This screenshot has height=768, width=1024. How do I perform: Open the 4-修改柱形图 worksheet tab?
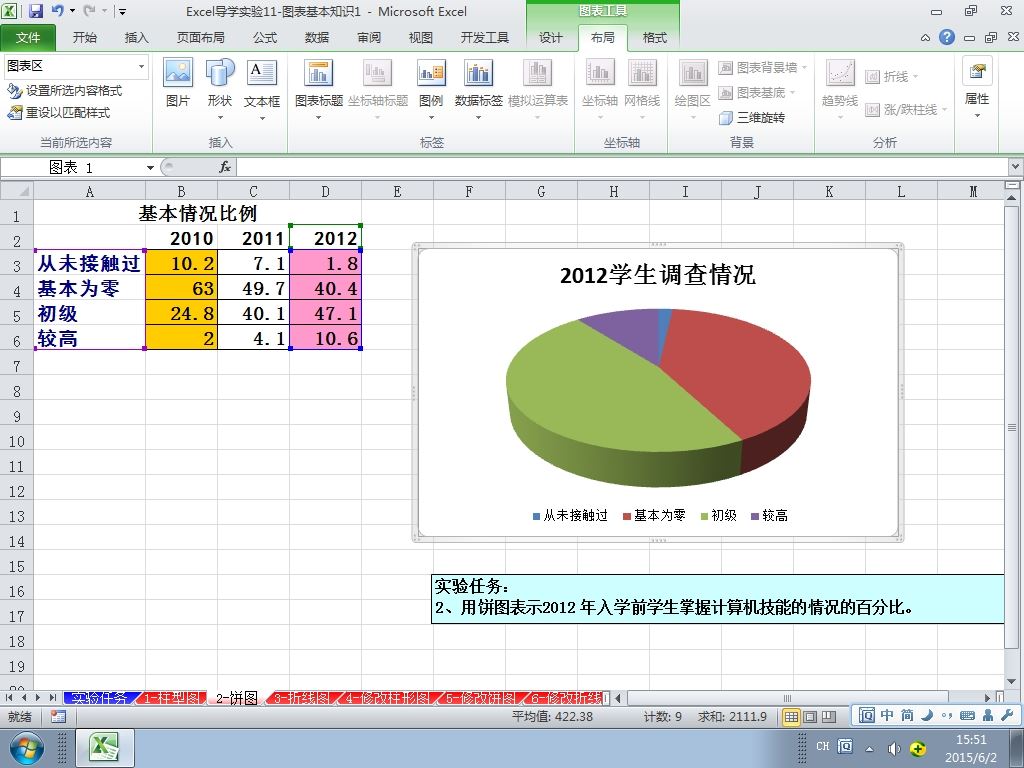tap(388, 697)
